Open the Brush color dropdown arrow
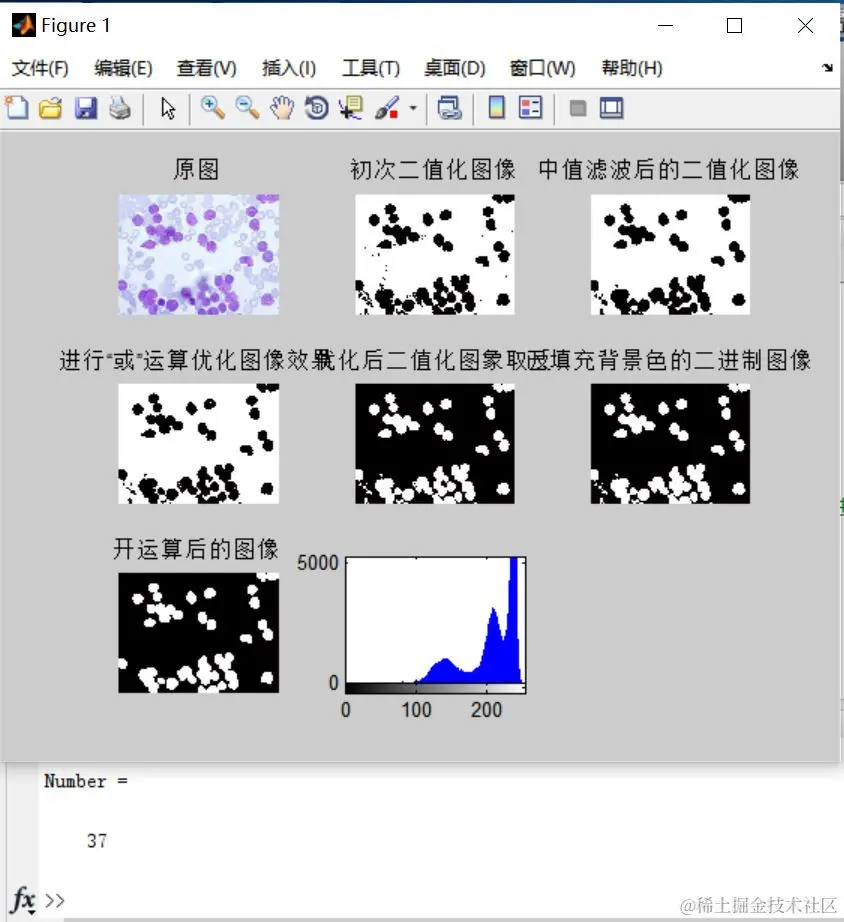Screen dimensions: 844x922 413,108
